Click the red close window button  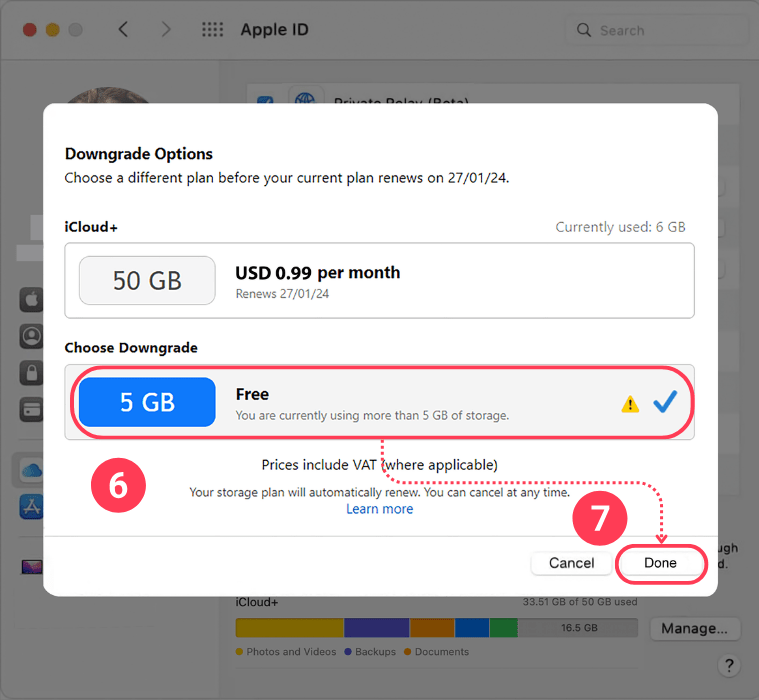tap(30, 30)
